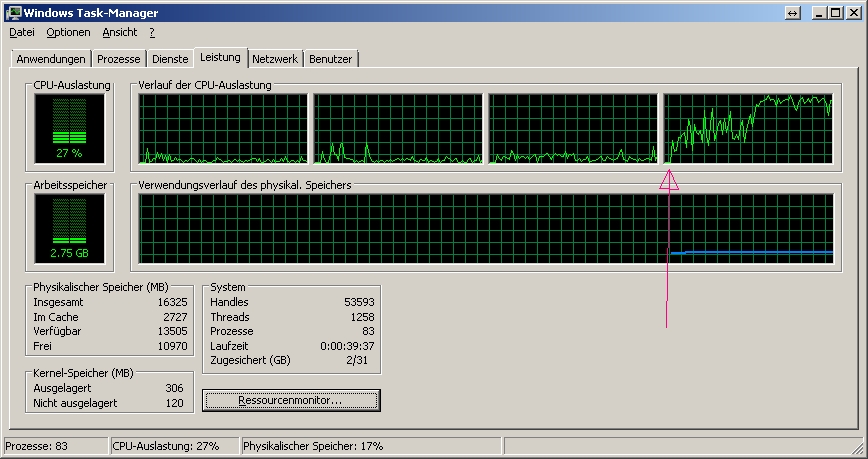
Task: Minimize the Task-Manager window
Action: [x=820, y=13]
